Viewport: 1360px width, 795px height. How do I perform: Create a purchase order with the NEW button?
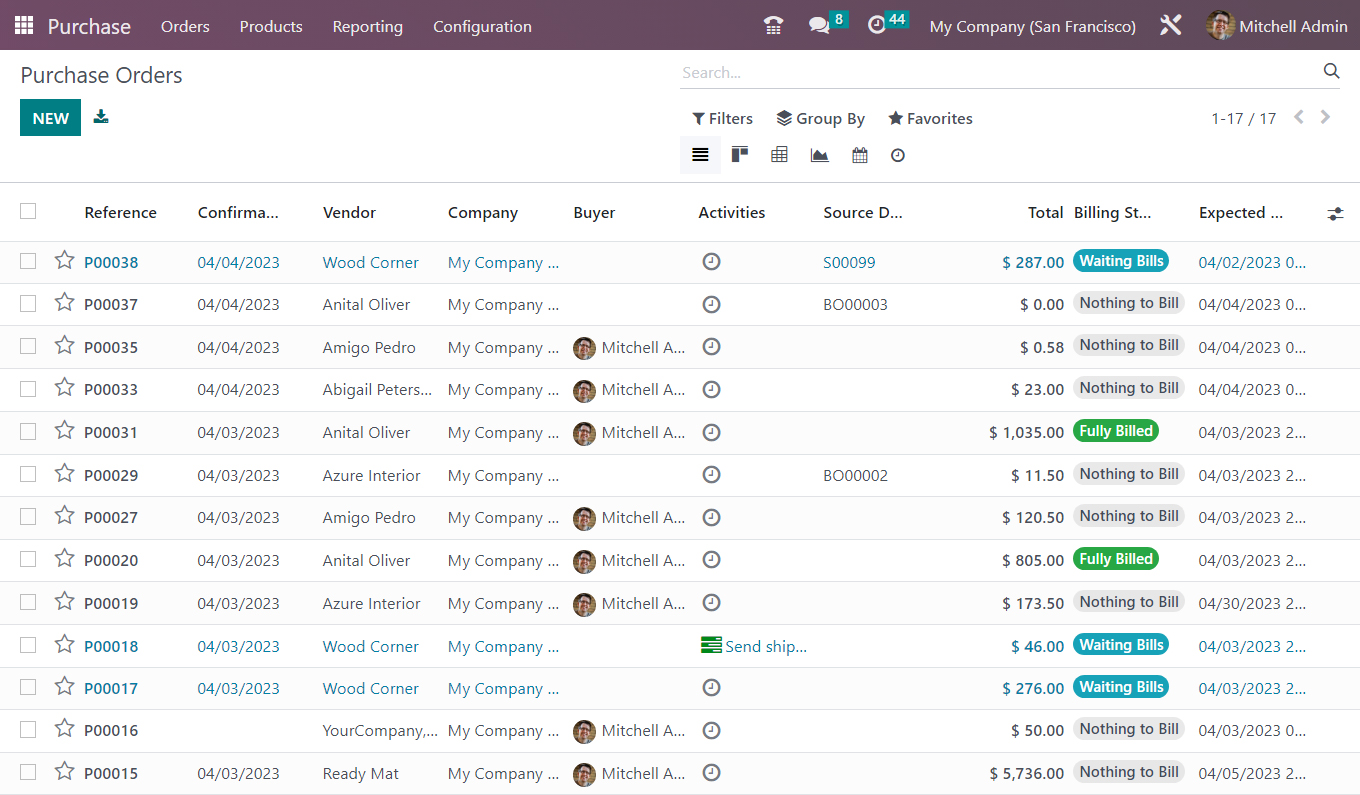[50, 117]
